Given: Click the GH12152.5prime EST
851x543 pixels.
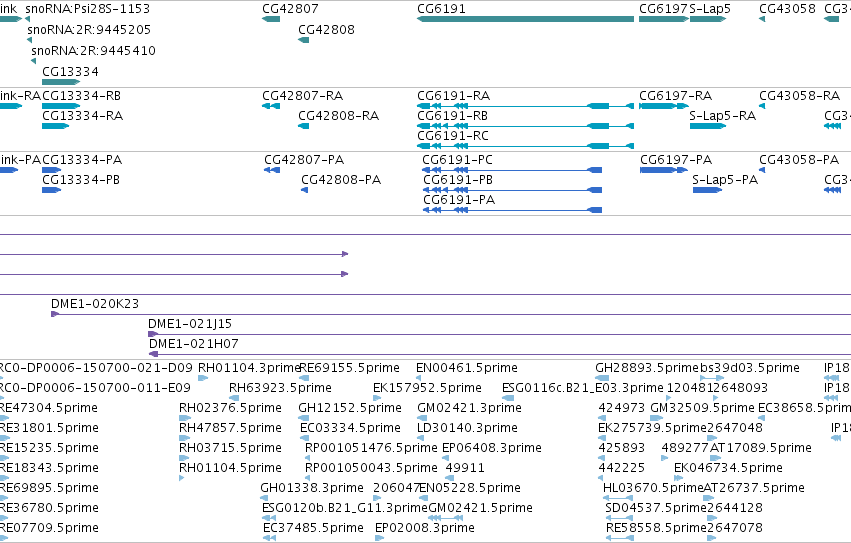Looking at the screenshot, I should [x=303, y=418].
